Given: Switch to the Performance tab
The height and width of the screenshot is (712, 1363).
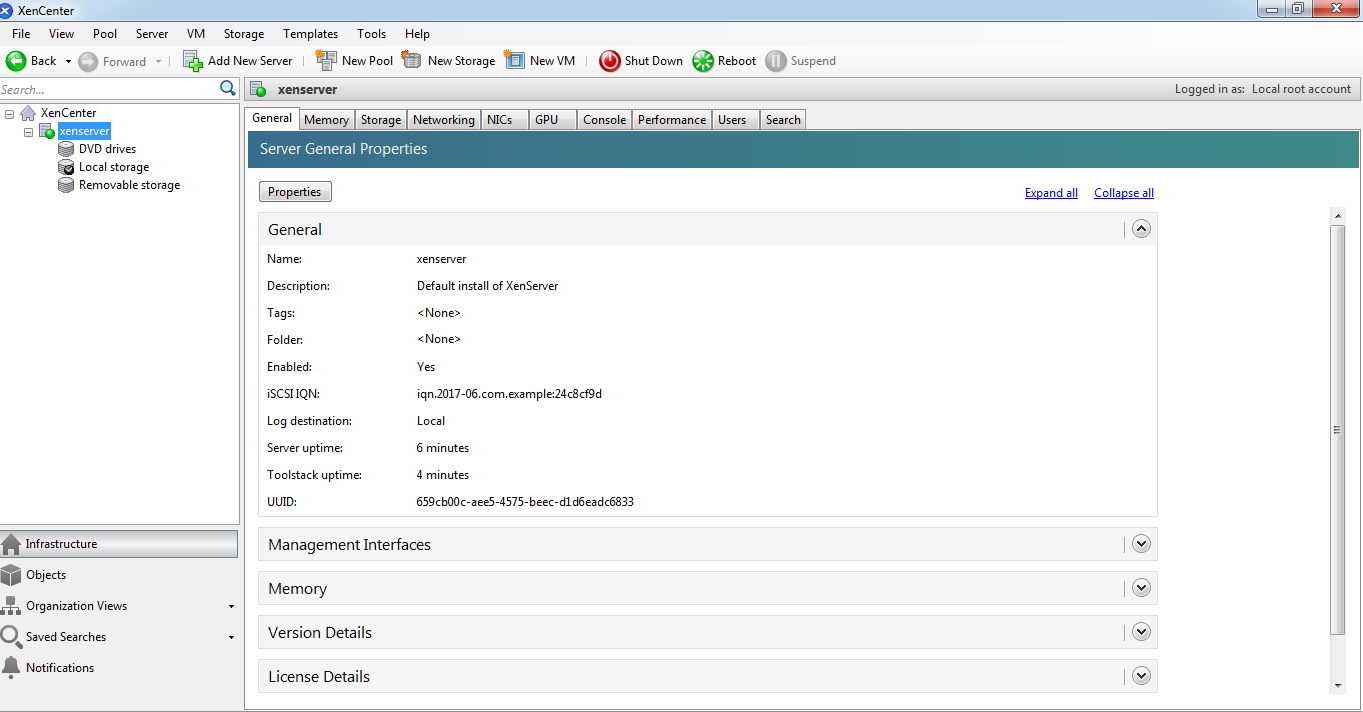Looking at the screenshot, I should (672, 120).
